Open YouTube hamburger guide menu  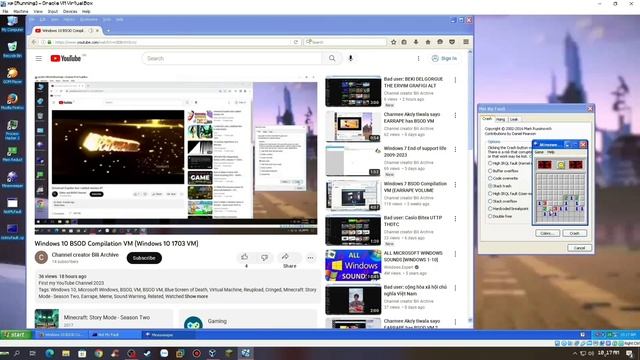coord(39,58)
